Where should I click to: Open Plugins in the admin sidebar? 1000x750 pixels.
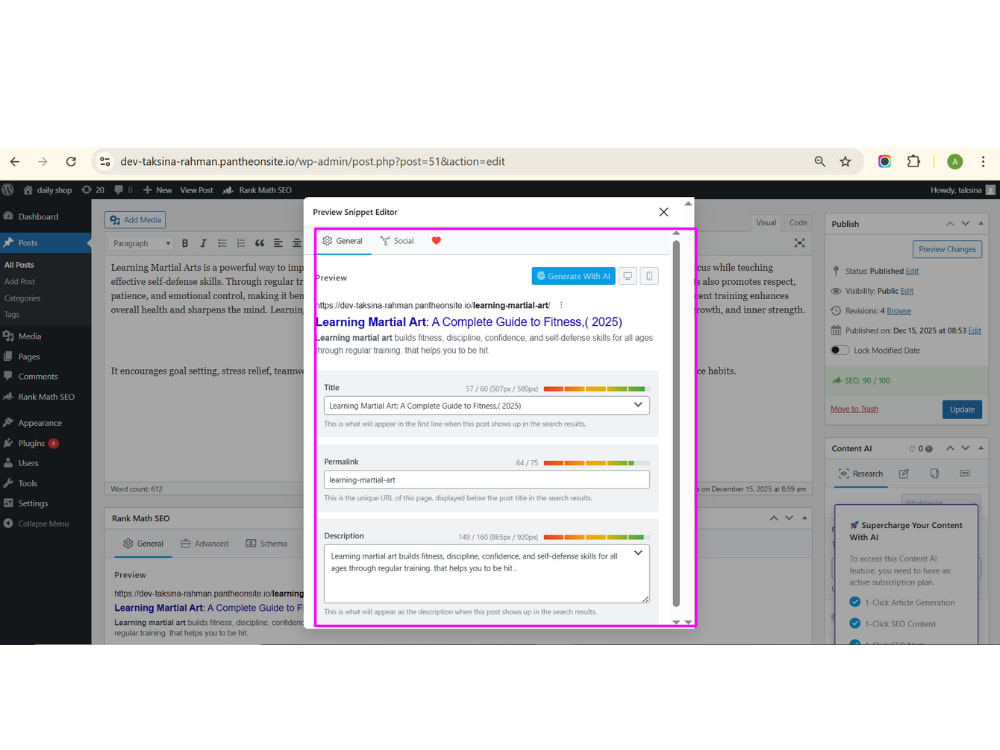click(31, 443)
